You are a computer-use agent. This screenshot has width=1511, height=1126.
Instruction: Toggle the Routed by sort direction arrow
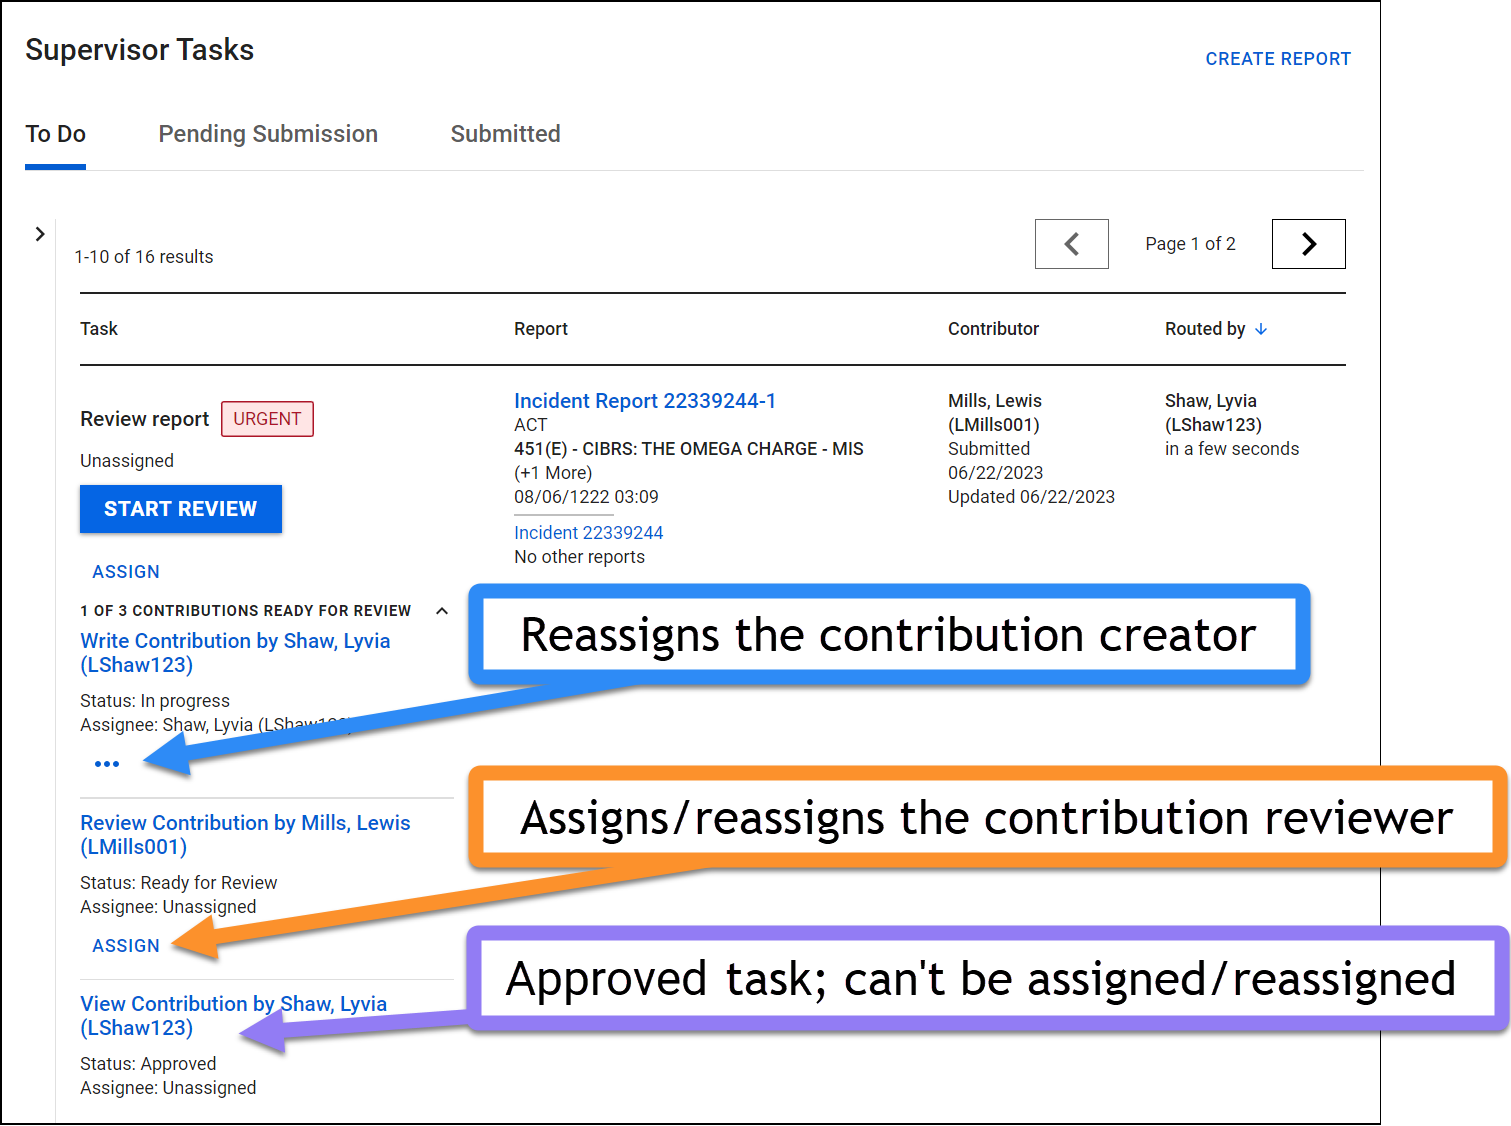pos(1260,328)
